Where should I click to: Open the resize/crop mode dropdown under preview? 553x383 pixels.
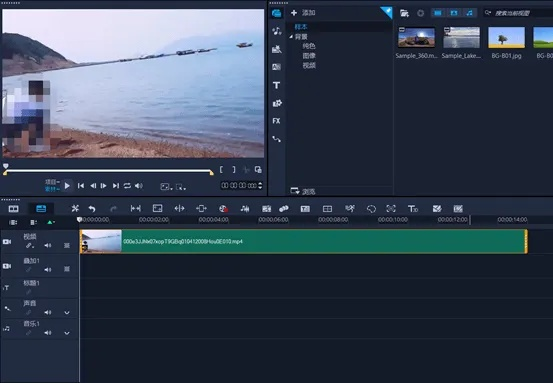181,187
